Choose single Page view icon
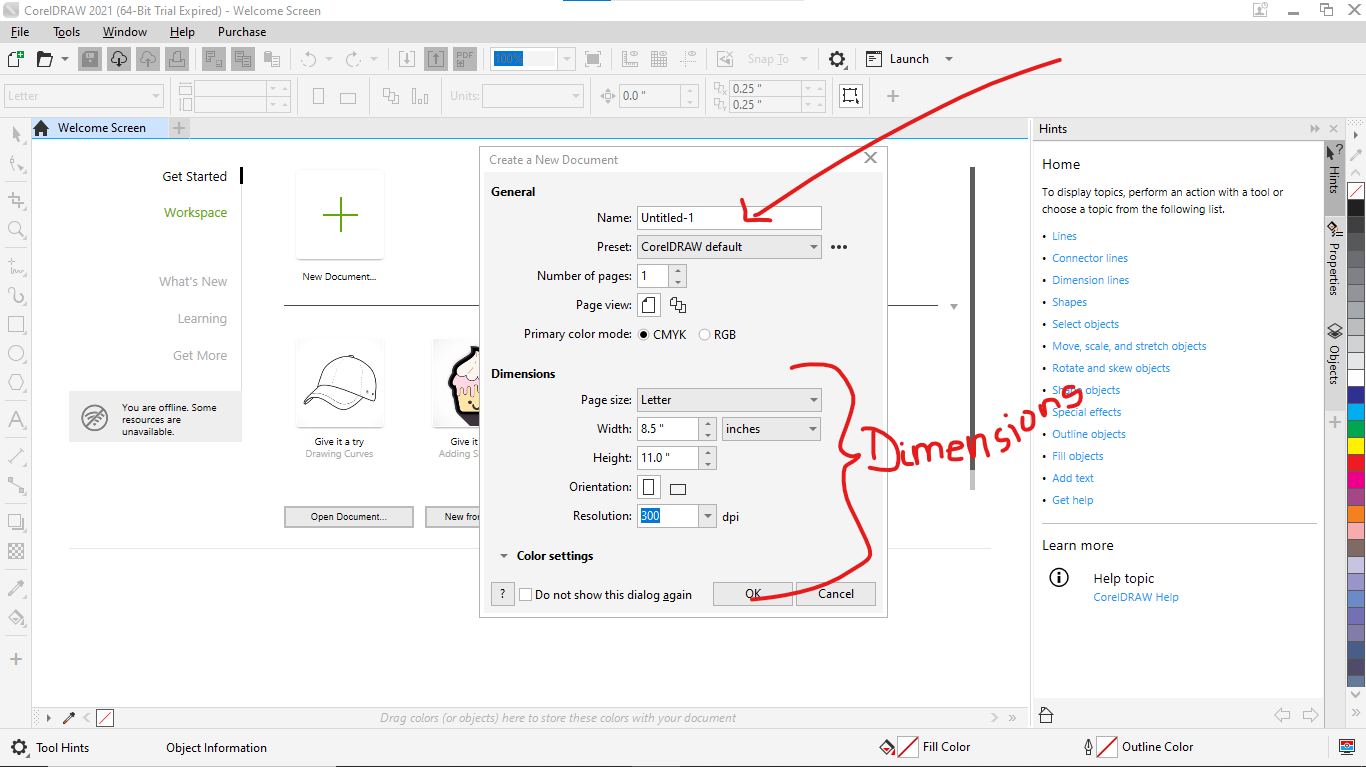This screenshot has width=1366, height=767. tap(650, 305)
